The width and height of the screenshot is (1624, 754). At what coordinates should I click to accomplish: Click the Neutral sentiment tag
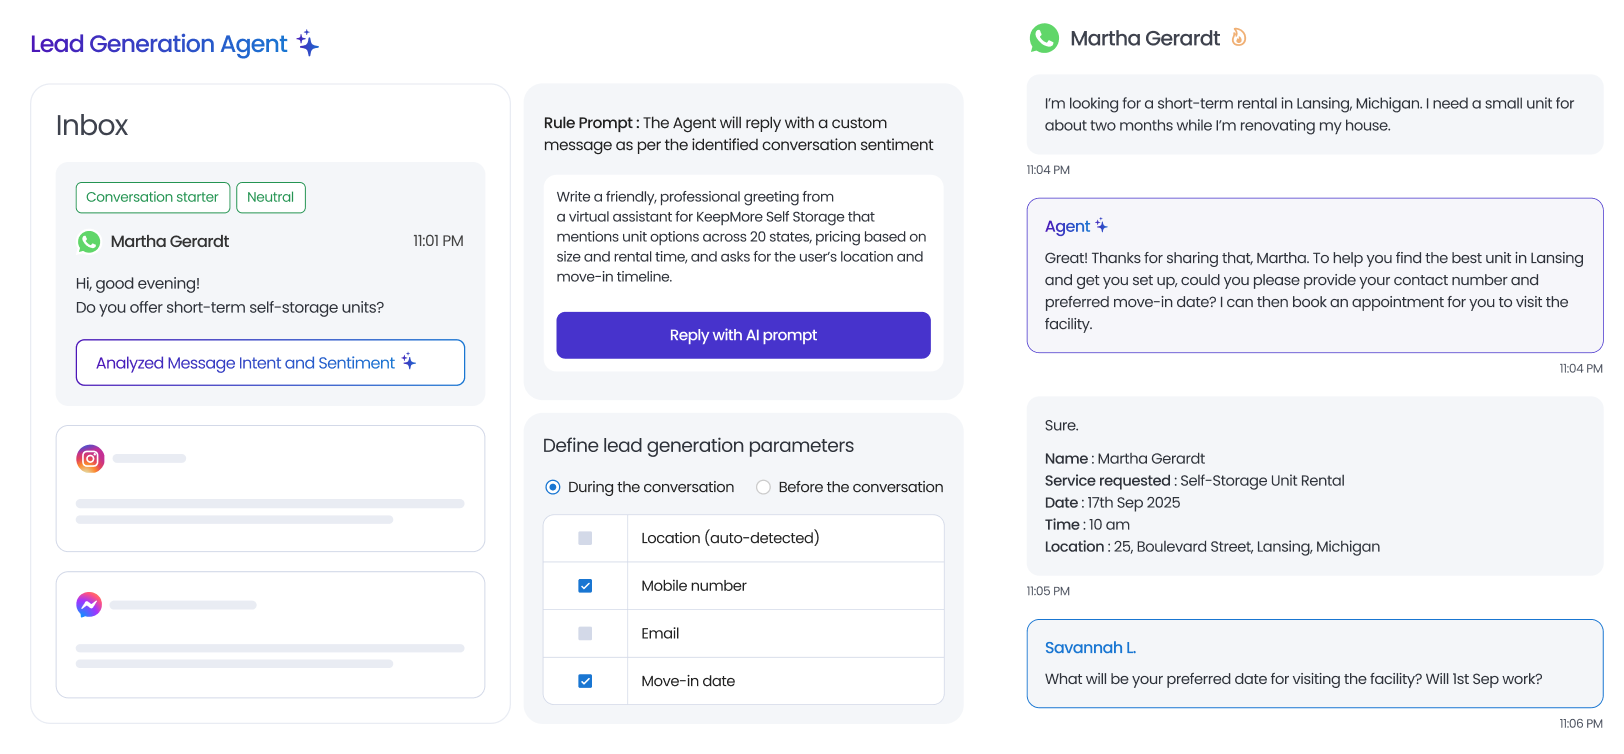tap(270, 197)
